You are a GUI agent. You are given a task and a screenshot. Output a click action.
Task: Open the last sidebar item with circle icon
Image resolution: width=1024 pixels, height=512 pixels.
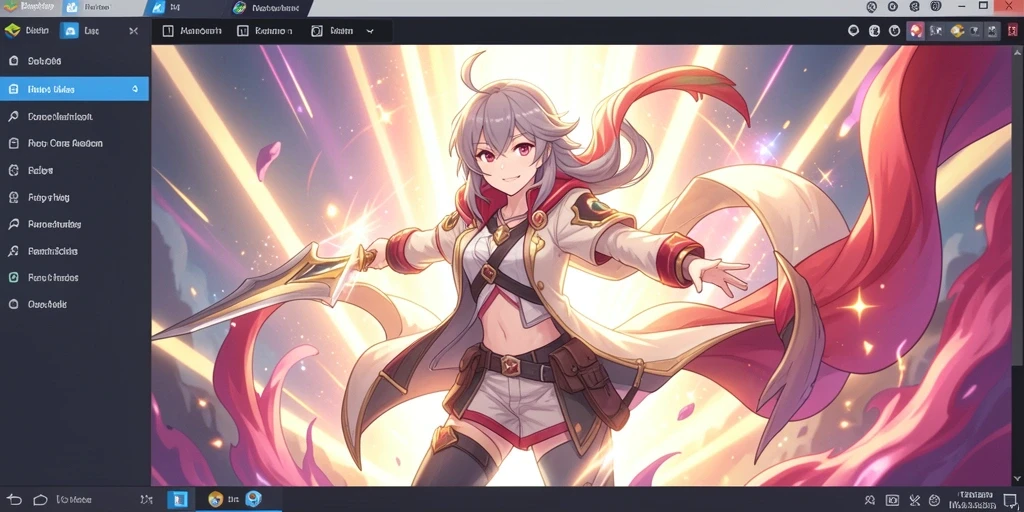point(74,304)
